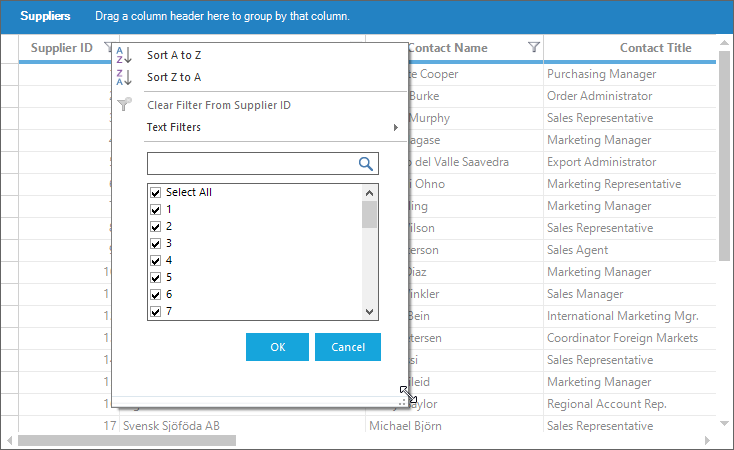Select the Regional Account Rep. cell

[630, 404]
